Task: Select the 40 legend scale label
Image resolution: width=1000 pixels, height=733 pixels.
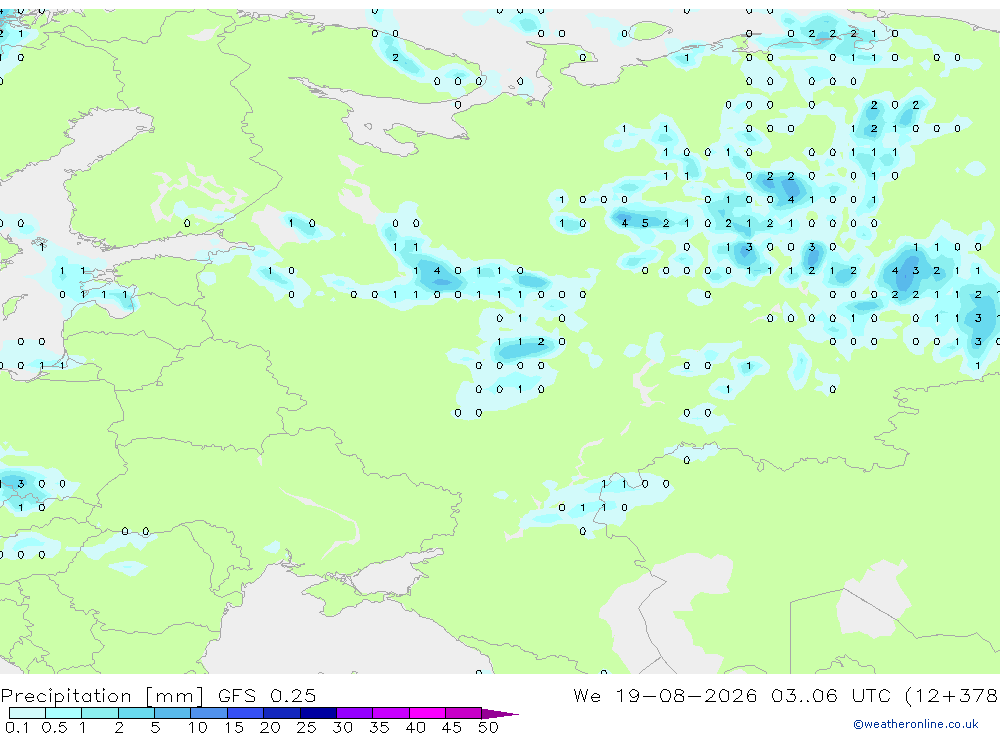Action: [415, 727]
